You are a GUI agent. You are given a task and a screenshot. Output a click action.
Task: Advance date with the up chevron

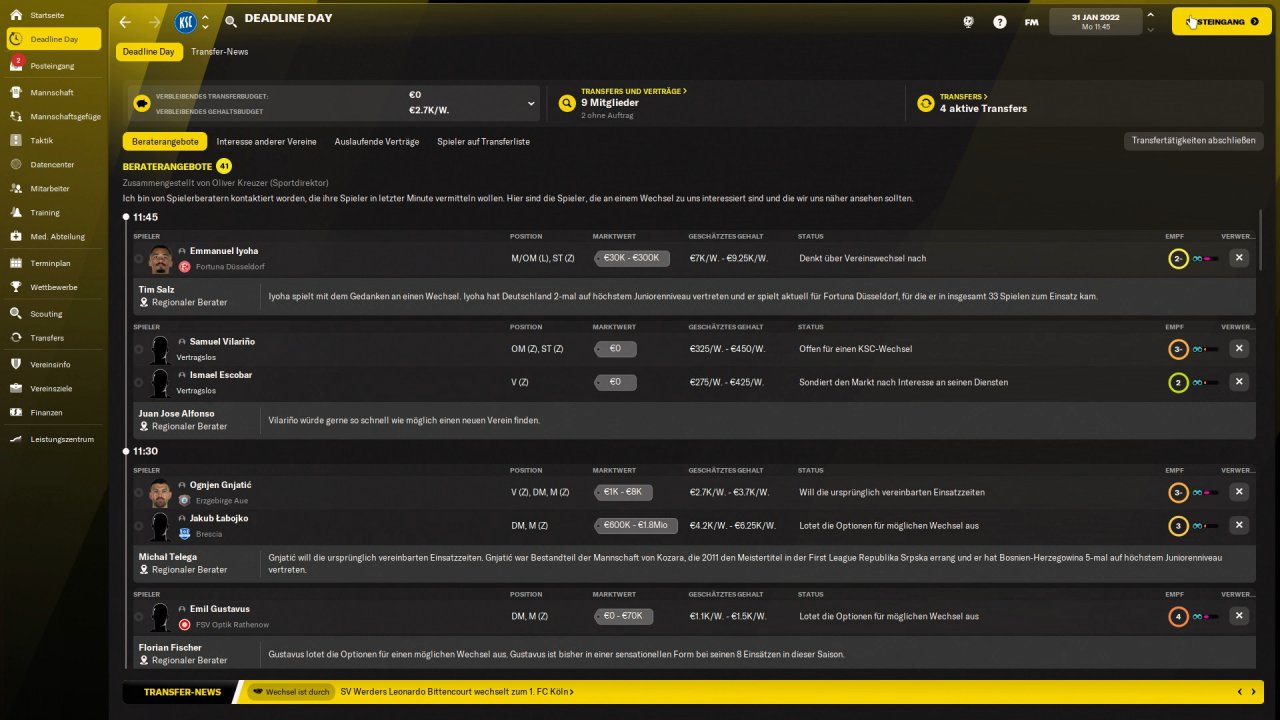click(x=1150, y=14)
